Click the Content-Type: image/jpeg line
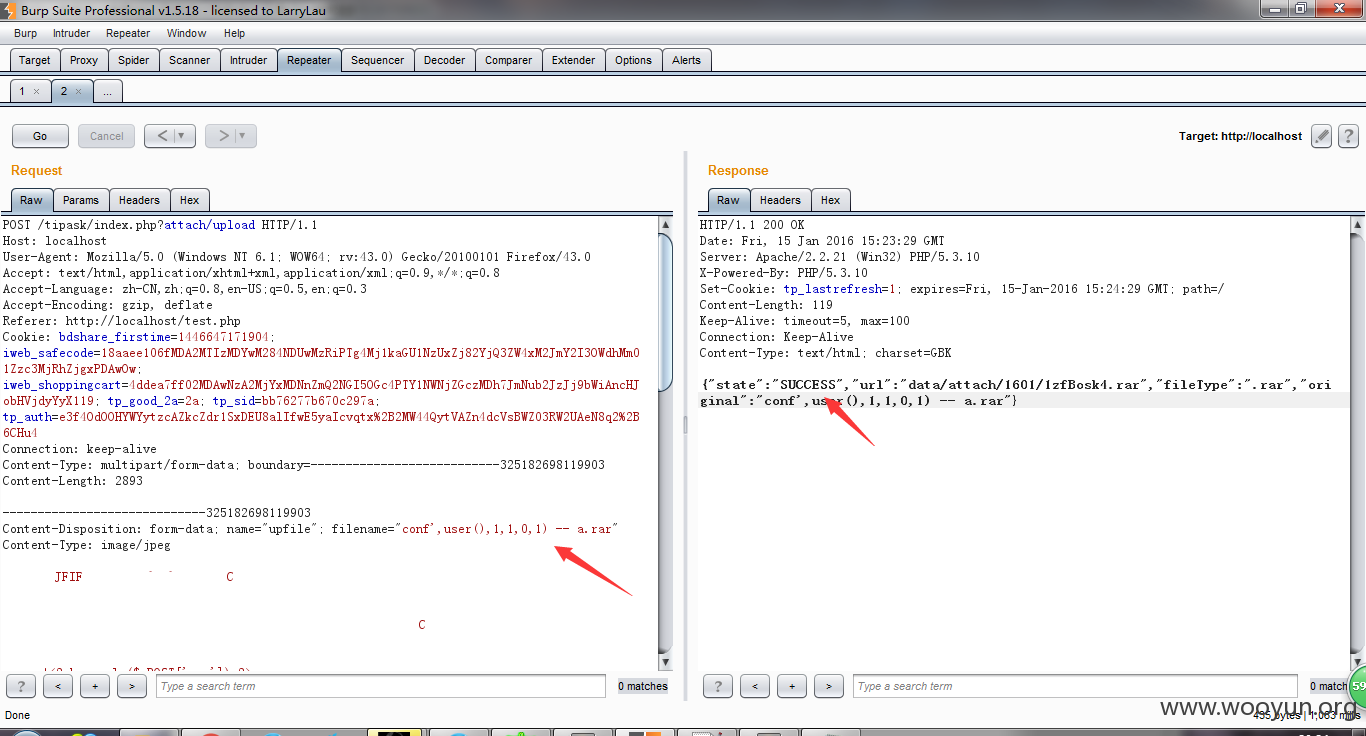The width and height of the screenshot is (1366, 736). [x=86, y=545]
